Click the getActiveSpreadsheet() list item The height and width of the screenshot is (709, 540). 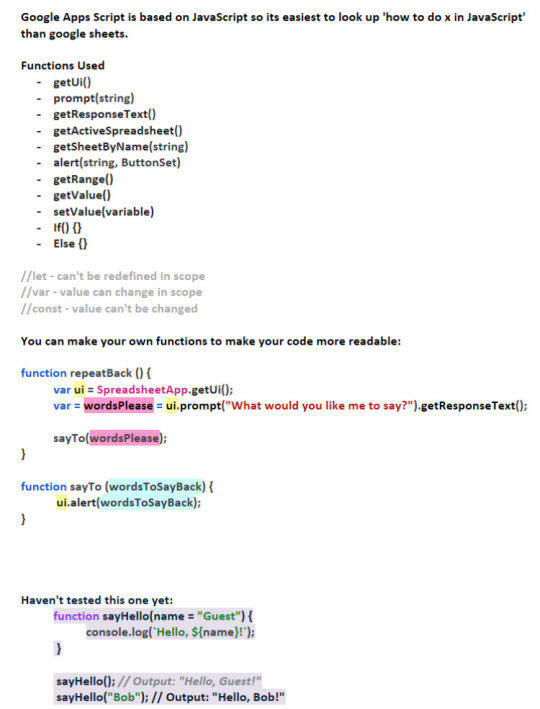(118, 131)
